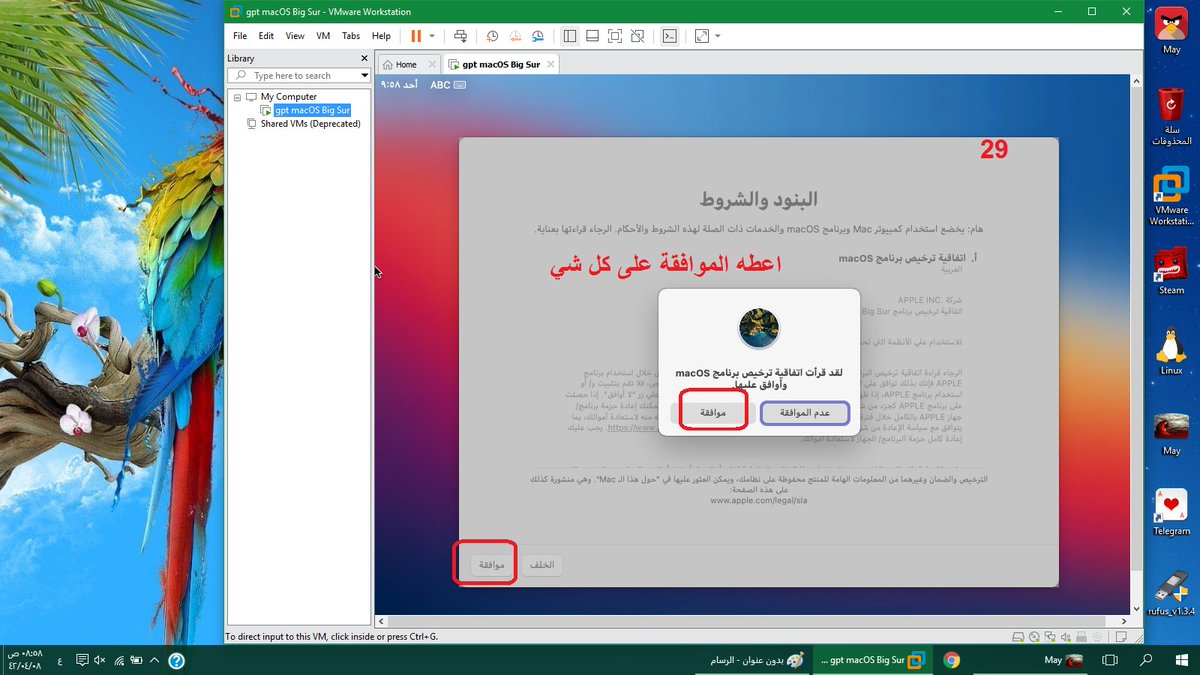The image size is (1200, 675).
Task: Click the vertical scrollbar down arrow of VM view
Action: tap(1135, 609)
